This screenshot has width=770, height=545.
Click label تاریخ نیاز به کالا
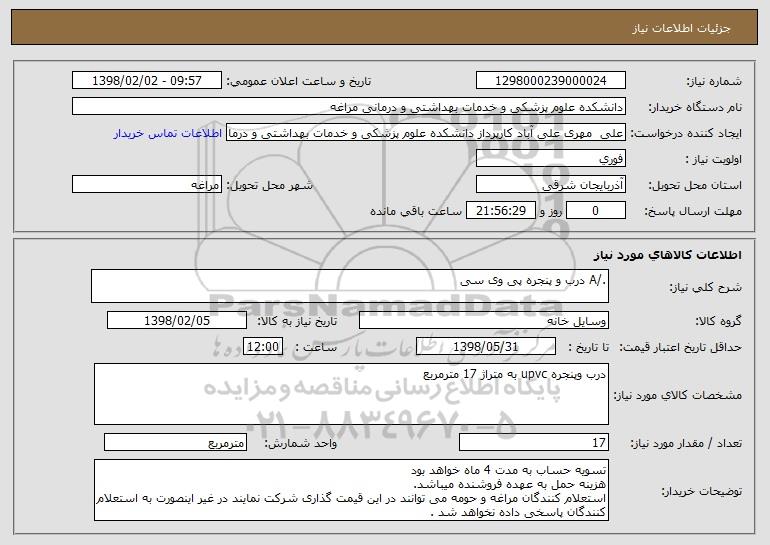(297, 321)
